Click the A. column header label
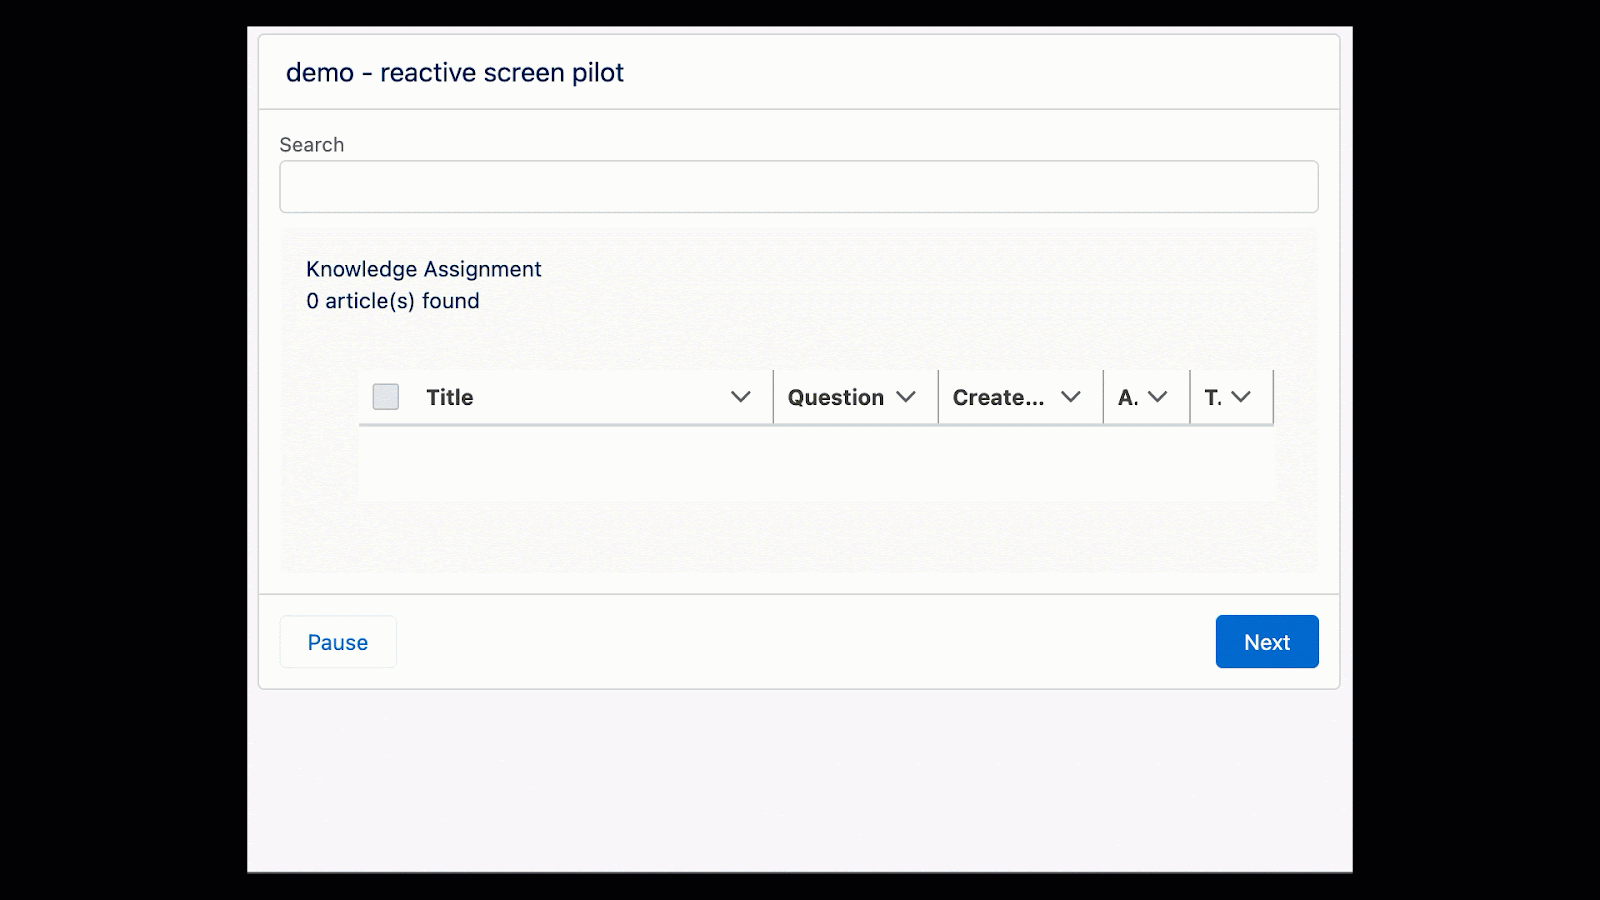Viewport: 1600px width, 900px height. point(1127,397)
